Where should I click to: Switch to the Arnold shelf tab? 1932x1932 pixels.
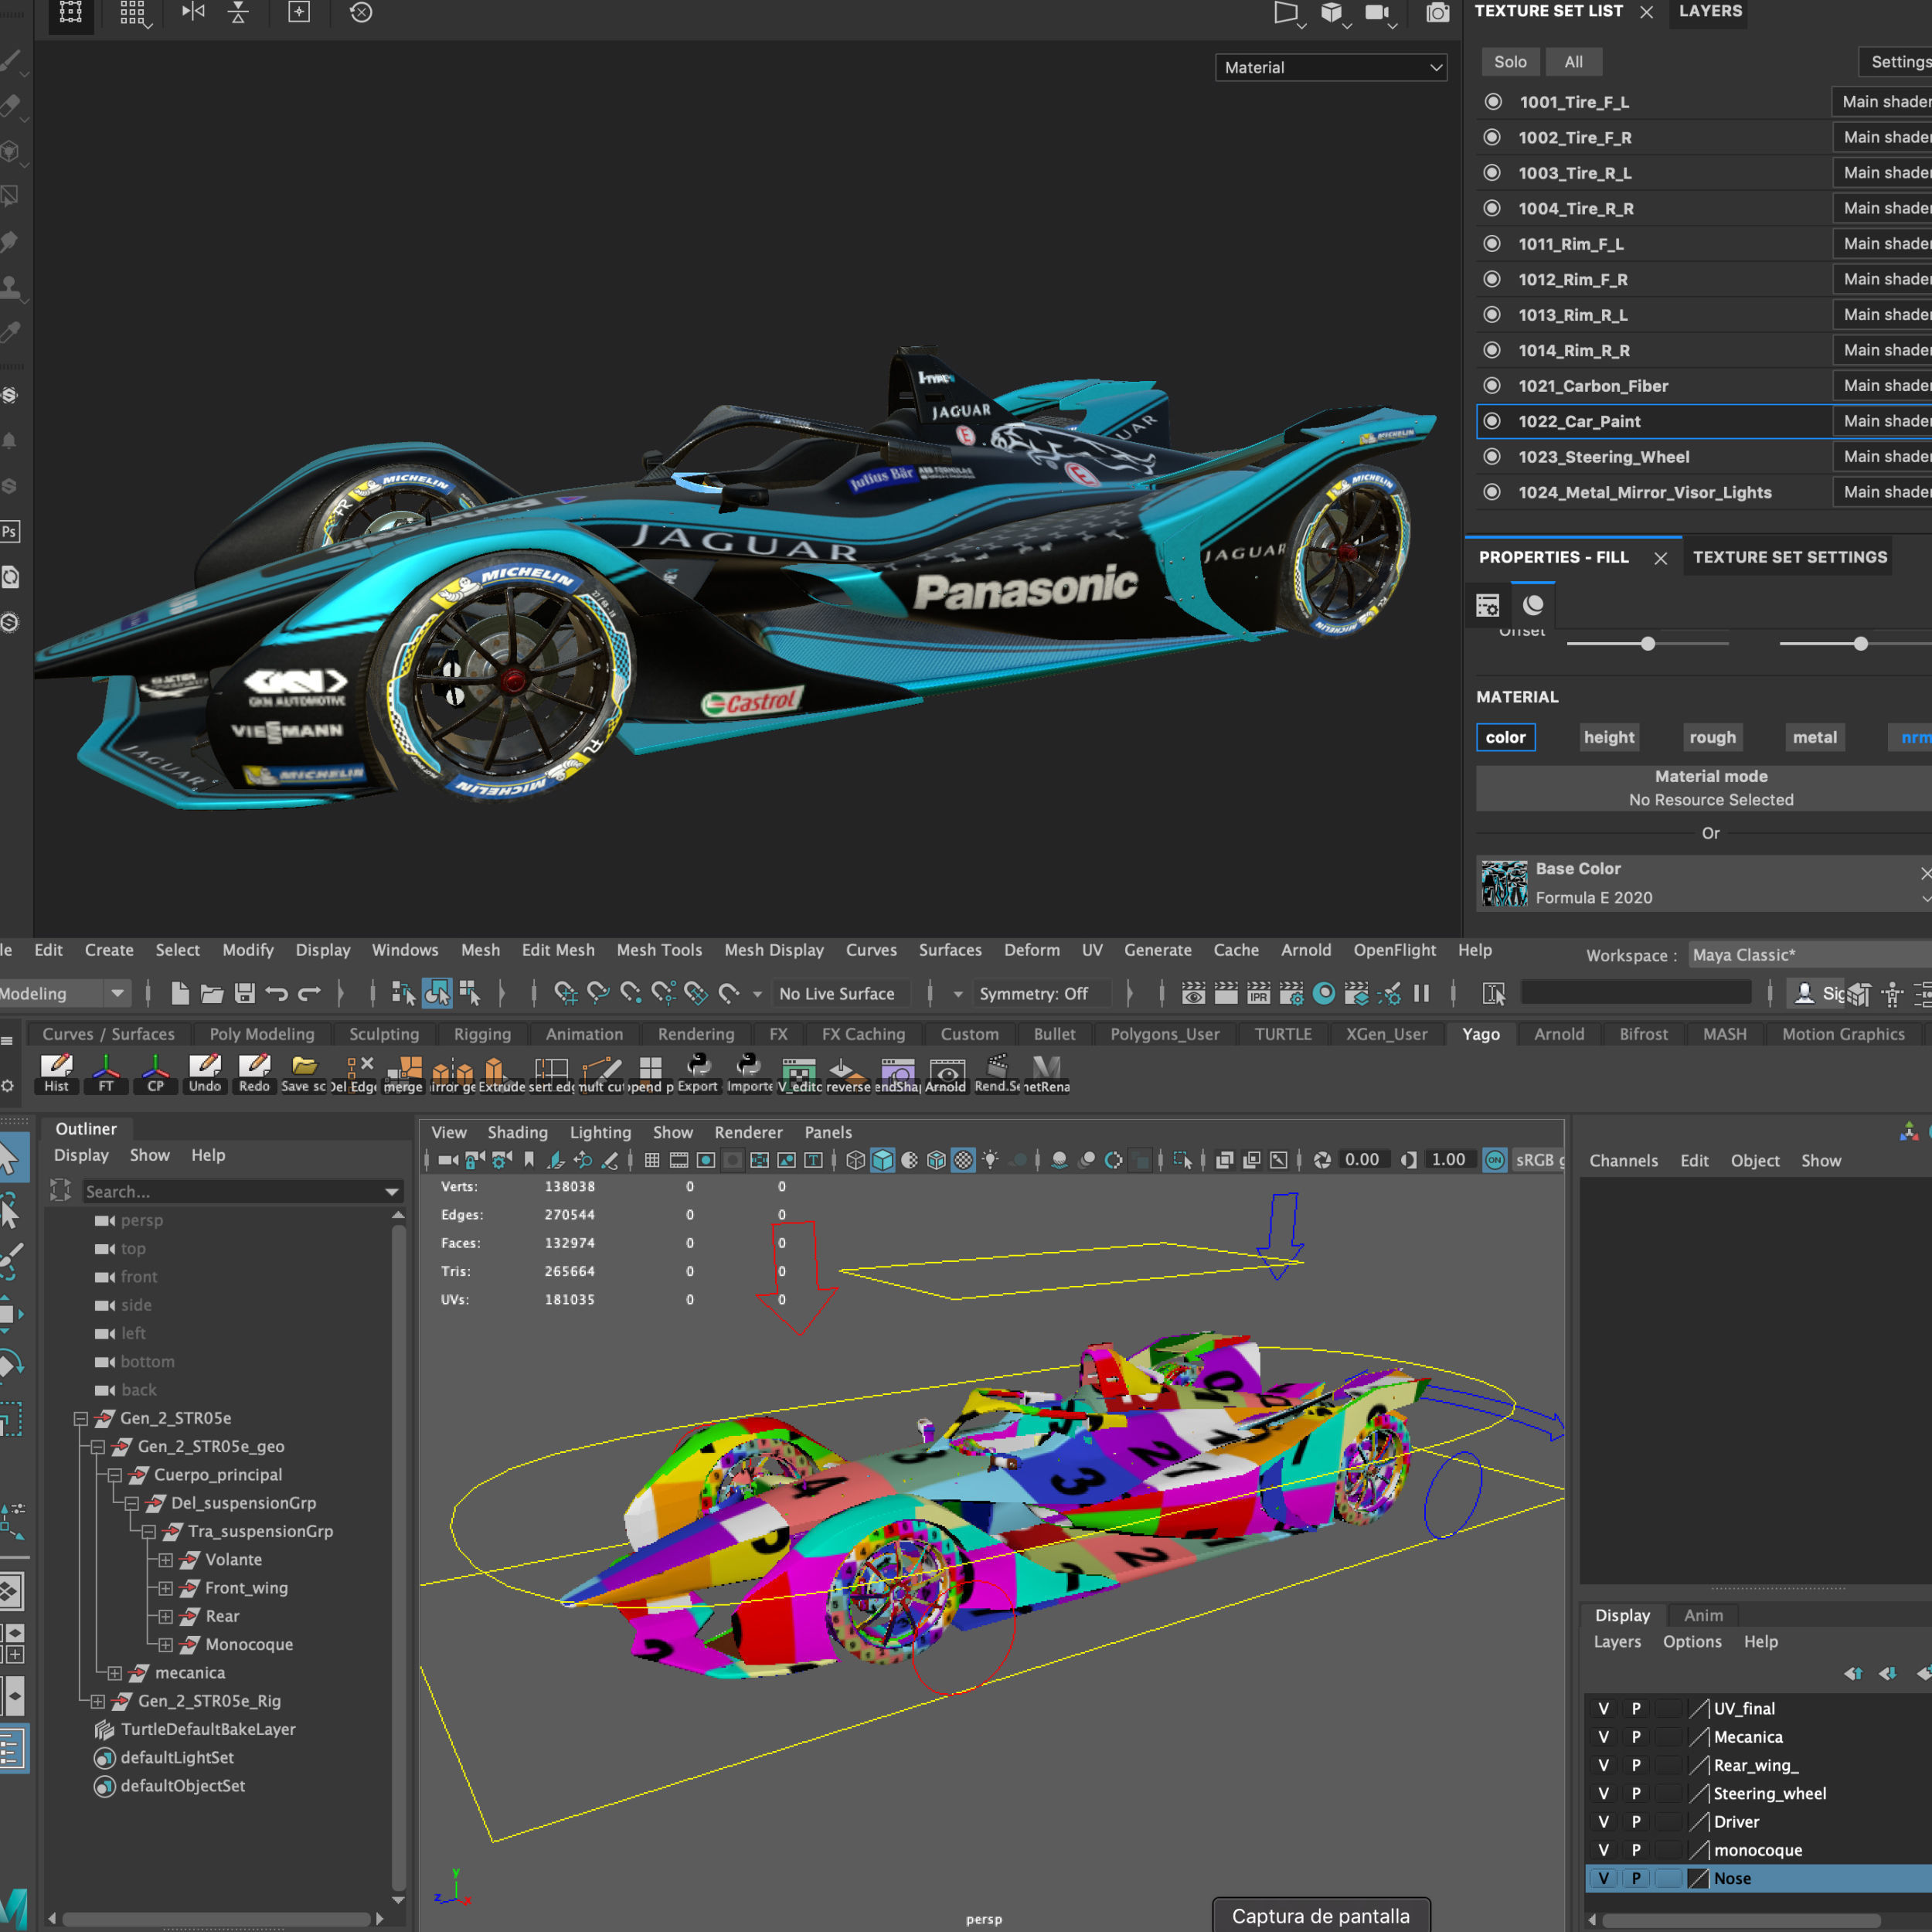(x=1559, y=1034)
